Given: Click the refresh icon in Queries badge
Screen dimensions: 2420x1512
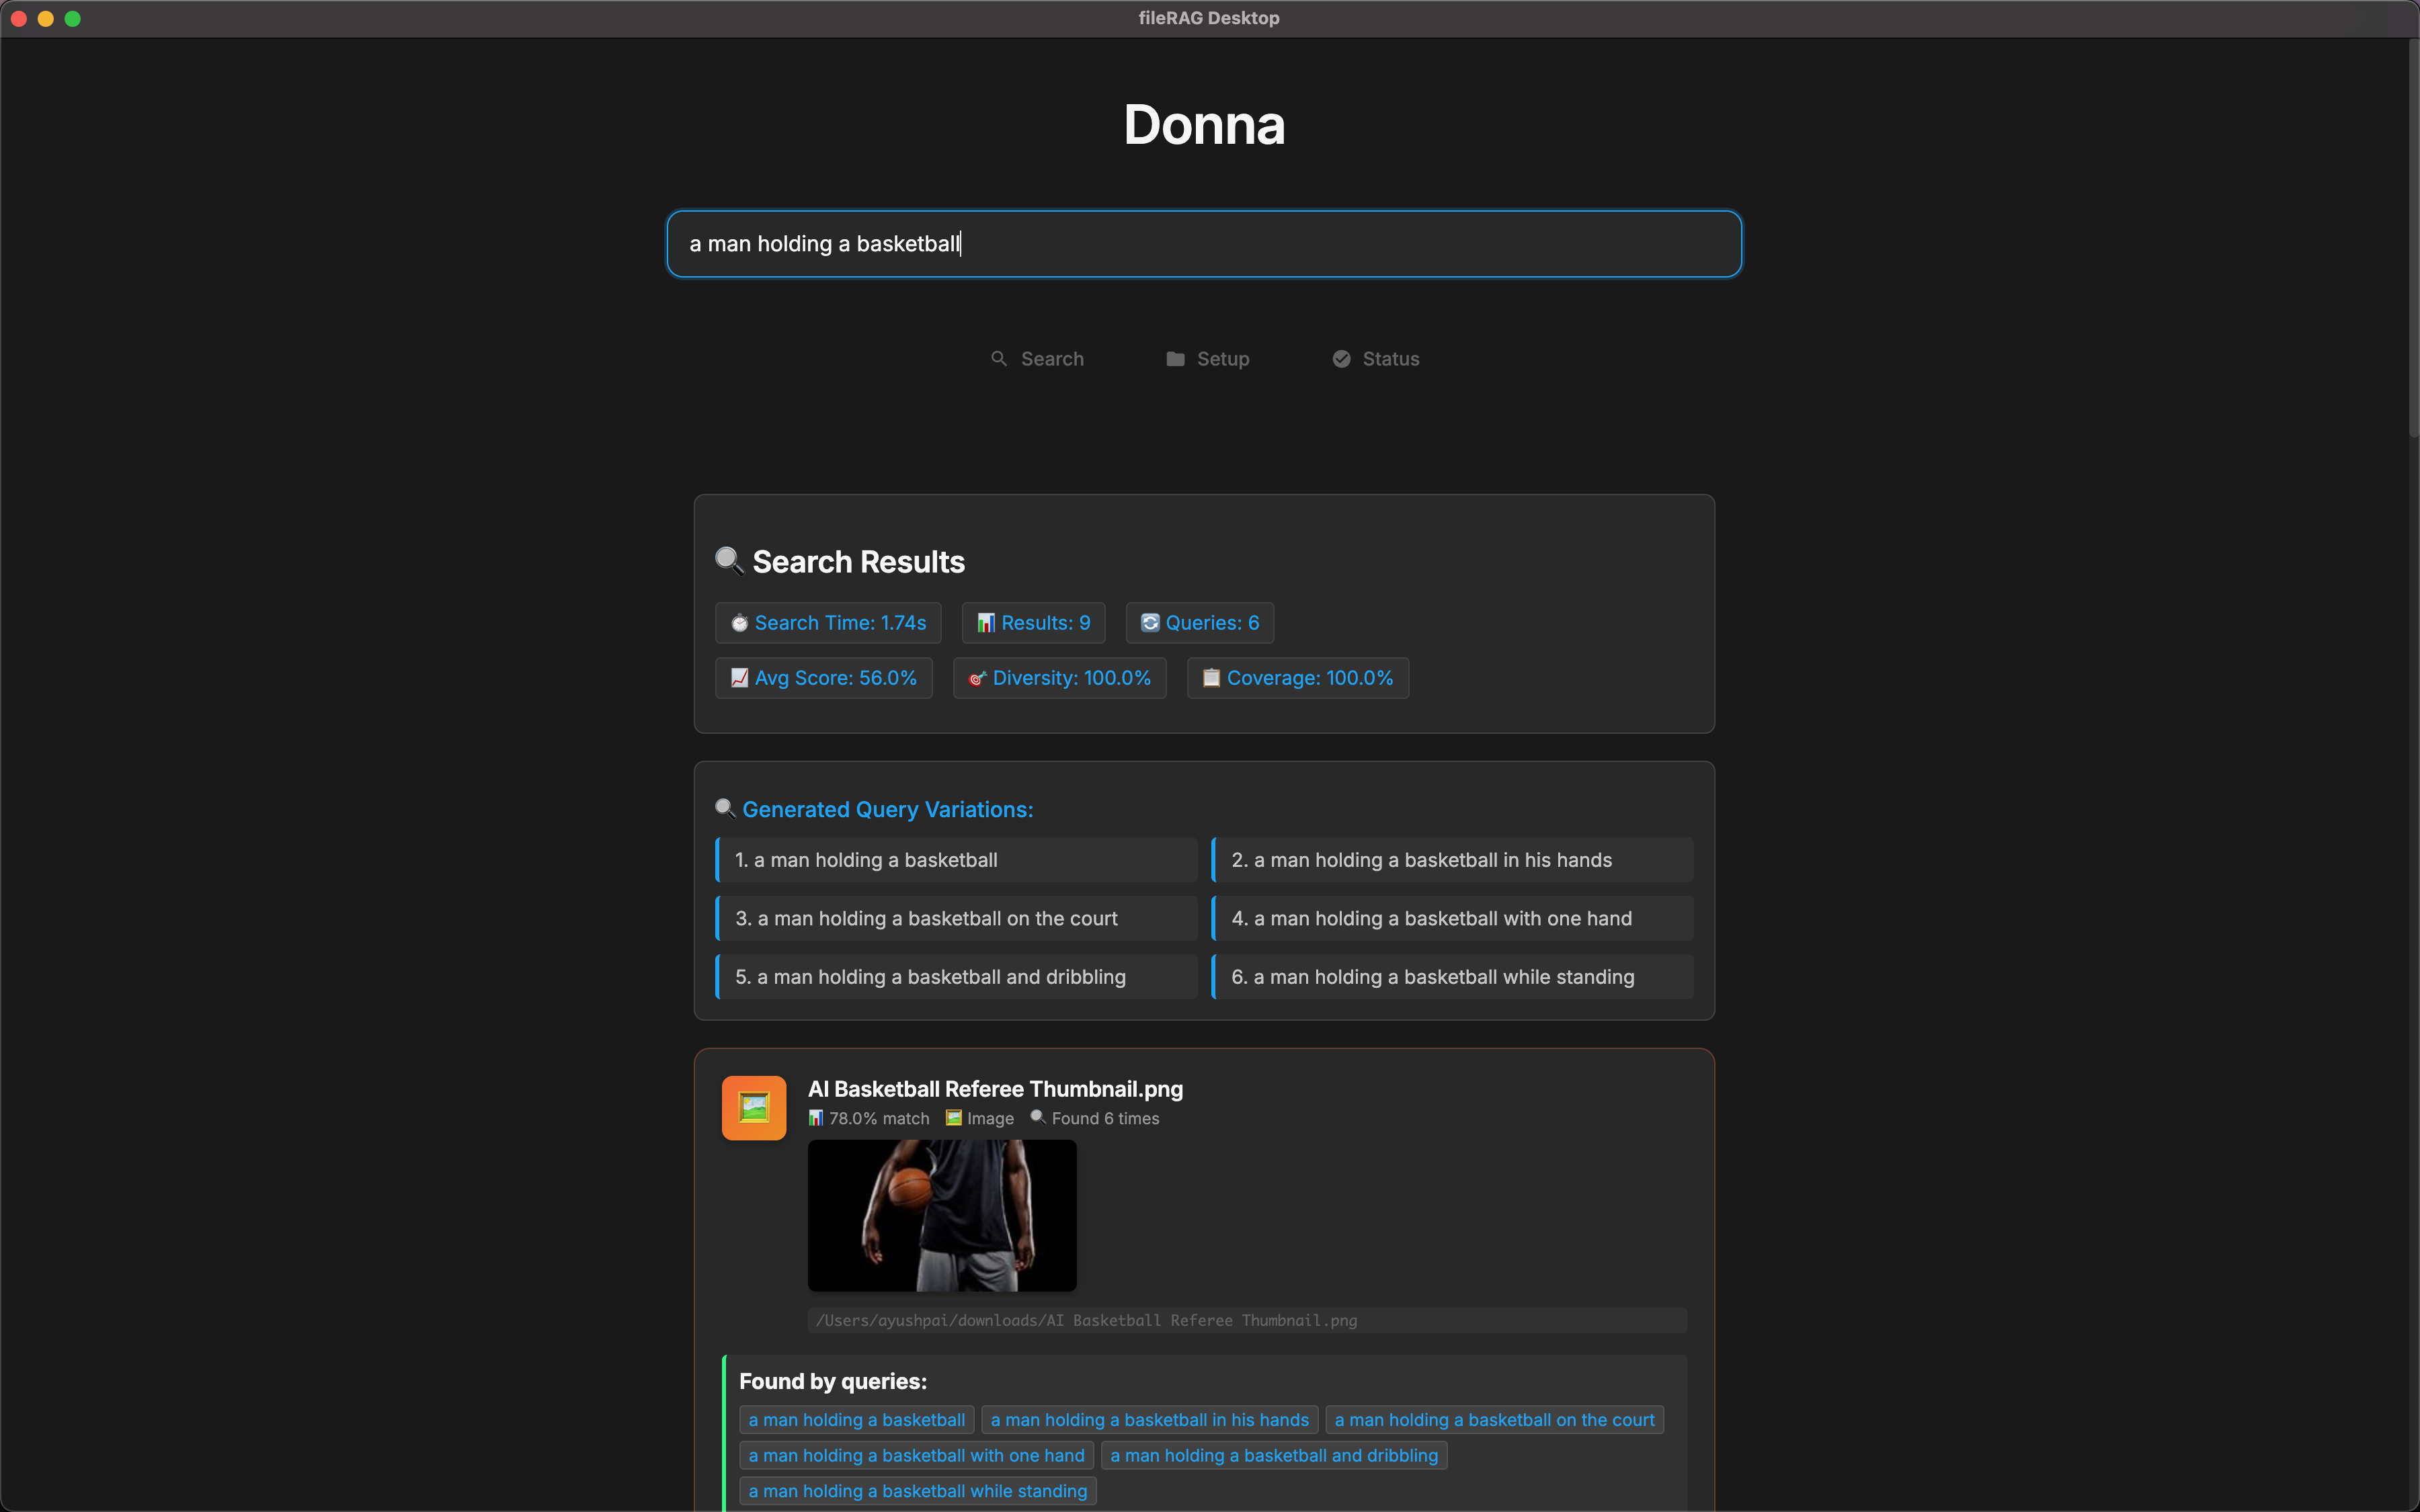Looking at the screenshot, I should pyautogui.click(x=1150, y=623).
